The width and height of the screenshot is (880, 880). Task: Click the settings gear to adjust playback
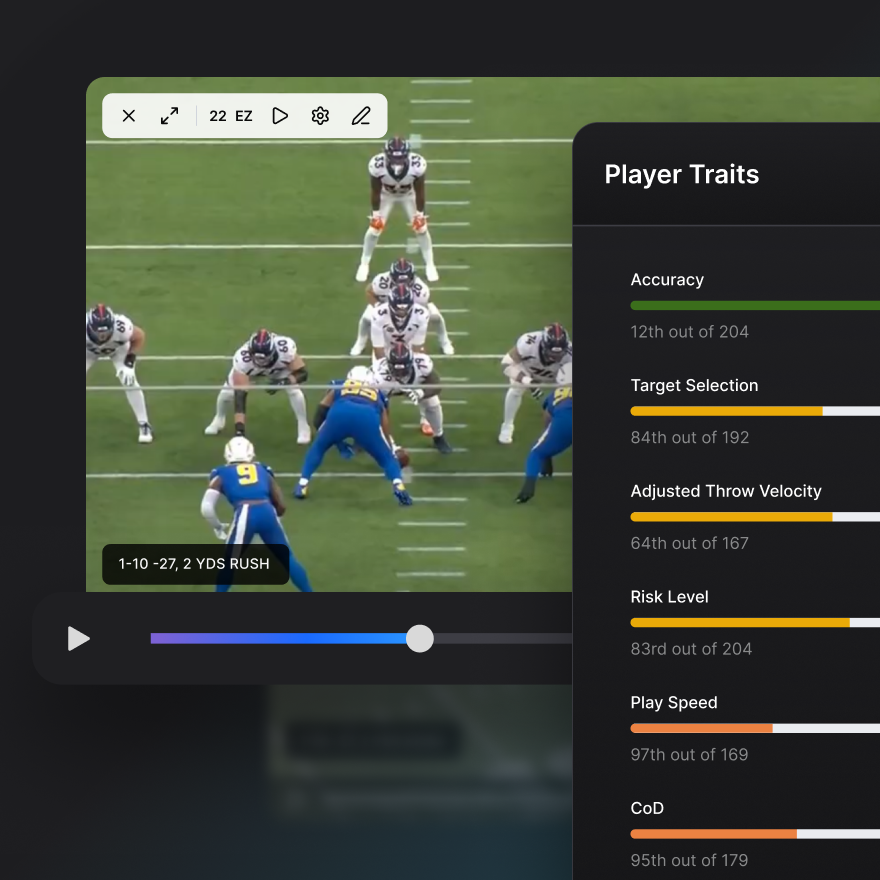pos(320,116)
